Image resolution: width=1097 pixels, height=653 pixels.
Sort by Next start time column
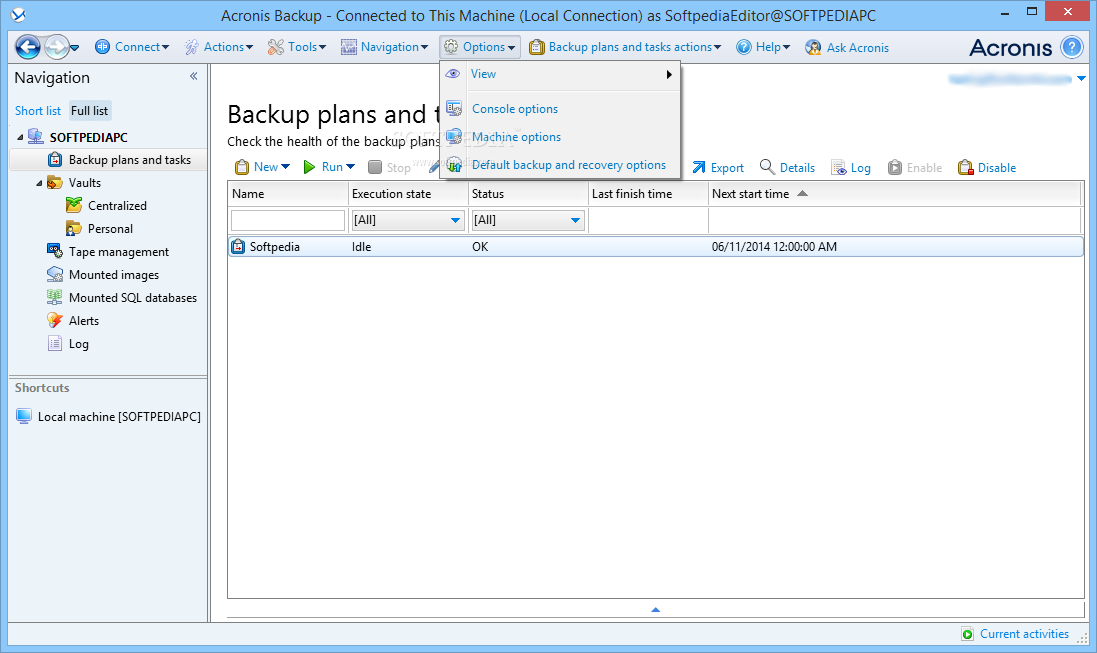[895, 194]
